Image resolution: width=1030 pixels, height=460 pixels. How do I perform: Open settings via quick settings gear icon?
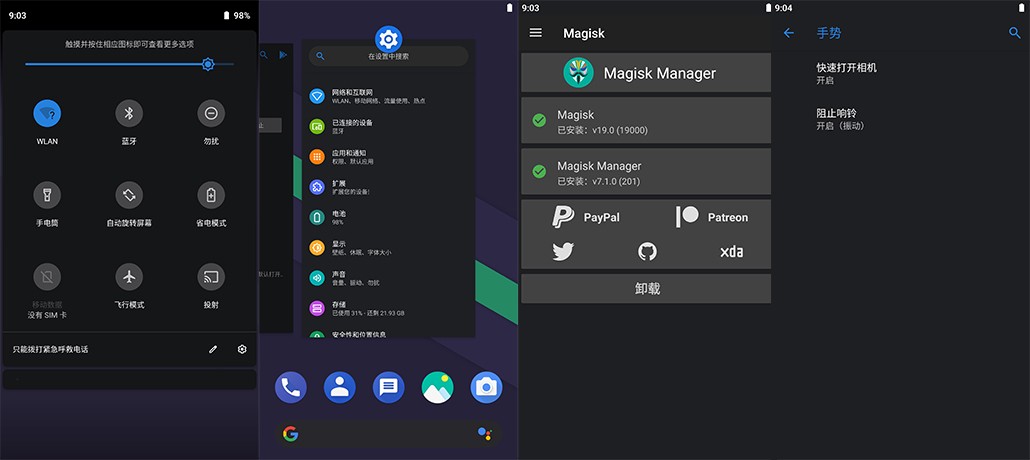point(242,350)
